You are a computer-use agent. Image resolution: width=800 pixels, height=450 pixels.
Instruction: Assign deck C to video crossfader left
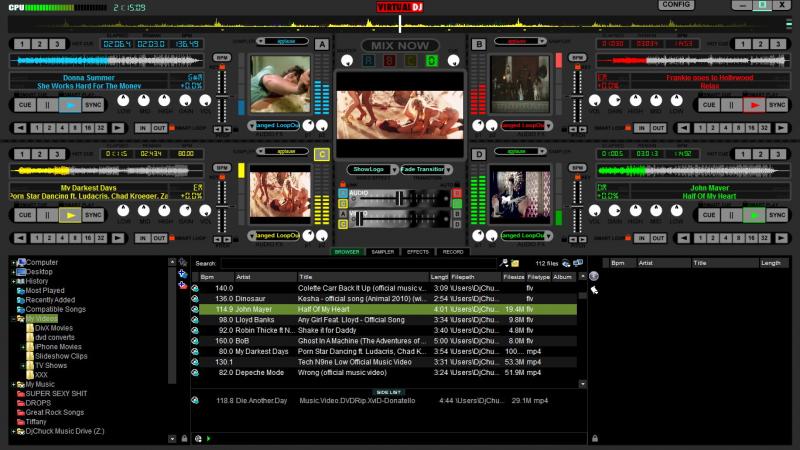point(343,224)
